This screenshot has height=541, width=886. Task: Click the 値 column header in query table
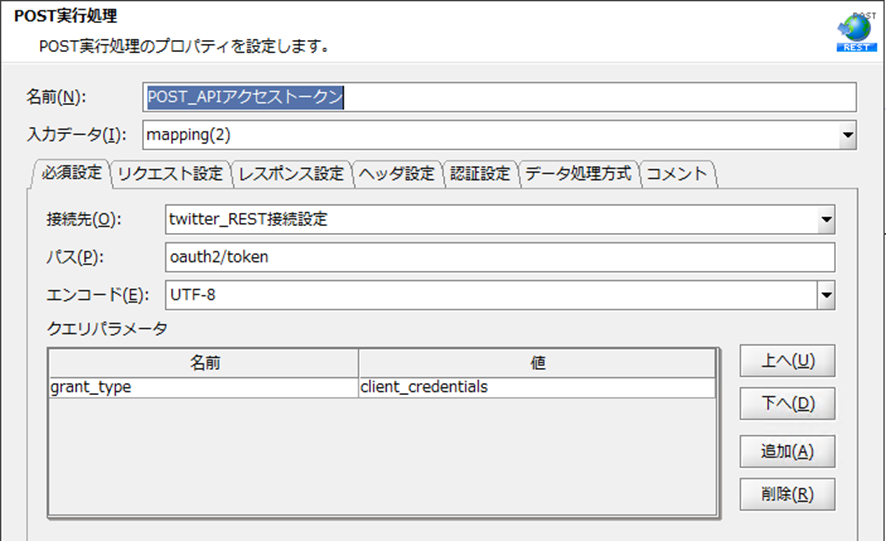coord(537,363)
